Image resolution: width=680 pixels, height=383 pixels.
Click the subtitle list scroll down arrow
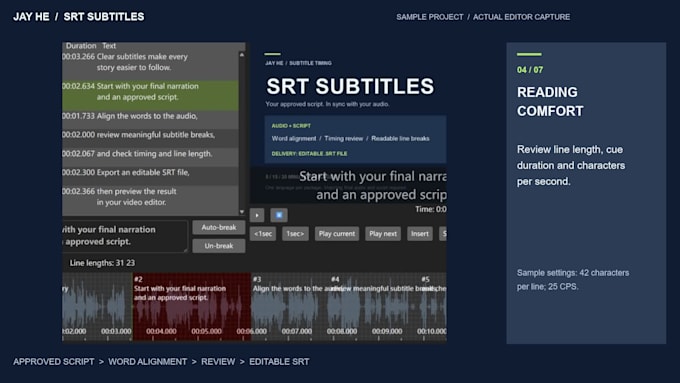coord(242,212)
